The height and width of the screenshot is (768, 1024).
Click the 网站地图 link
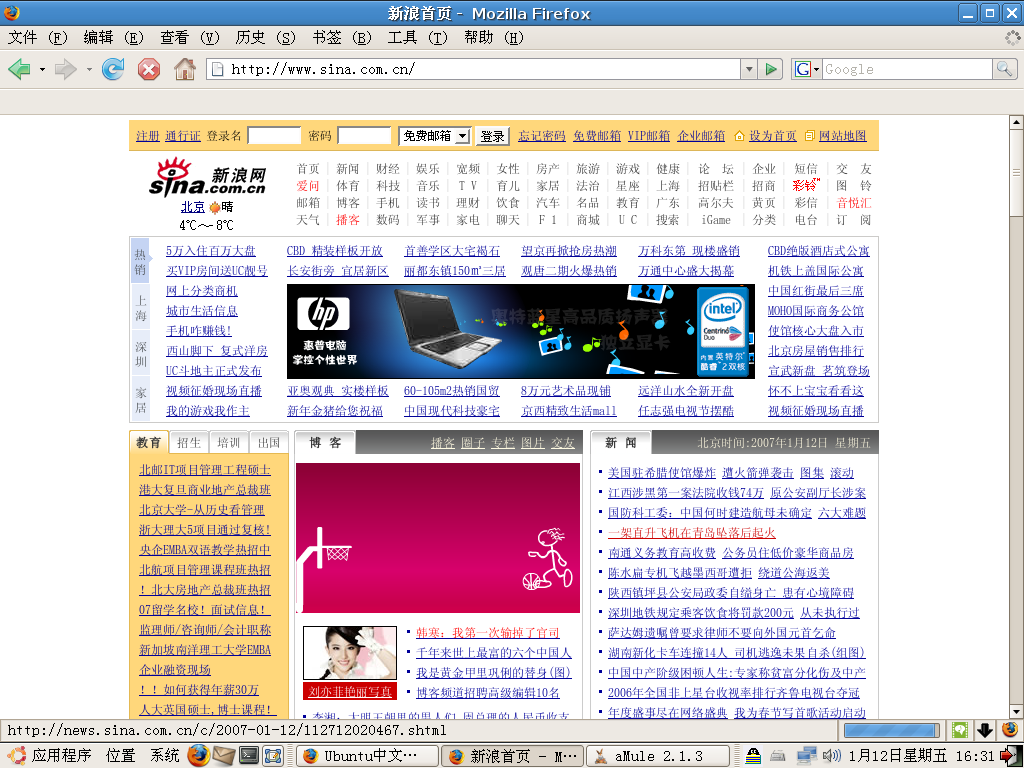(842, 136)
